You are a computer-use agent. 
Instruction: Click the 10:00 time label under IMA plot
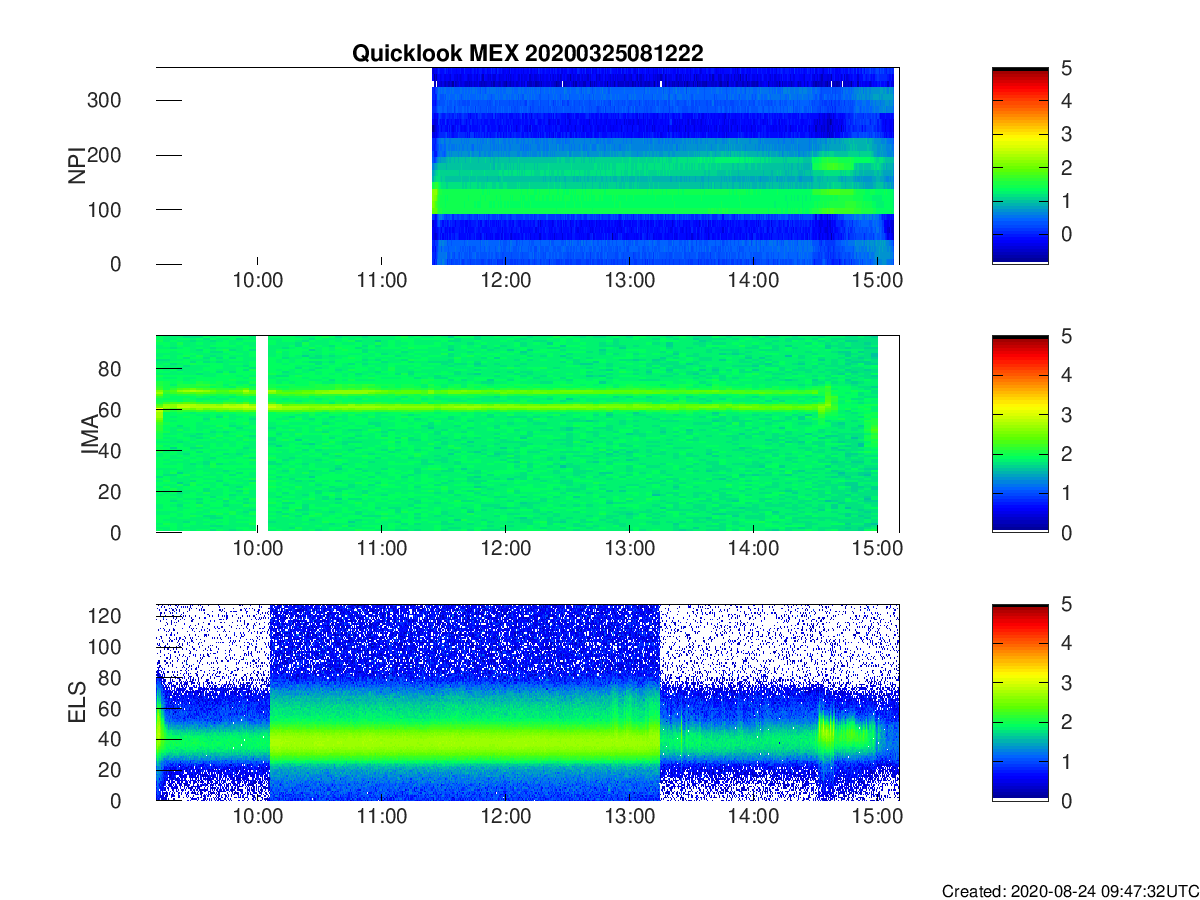258,549
